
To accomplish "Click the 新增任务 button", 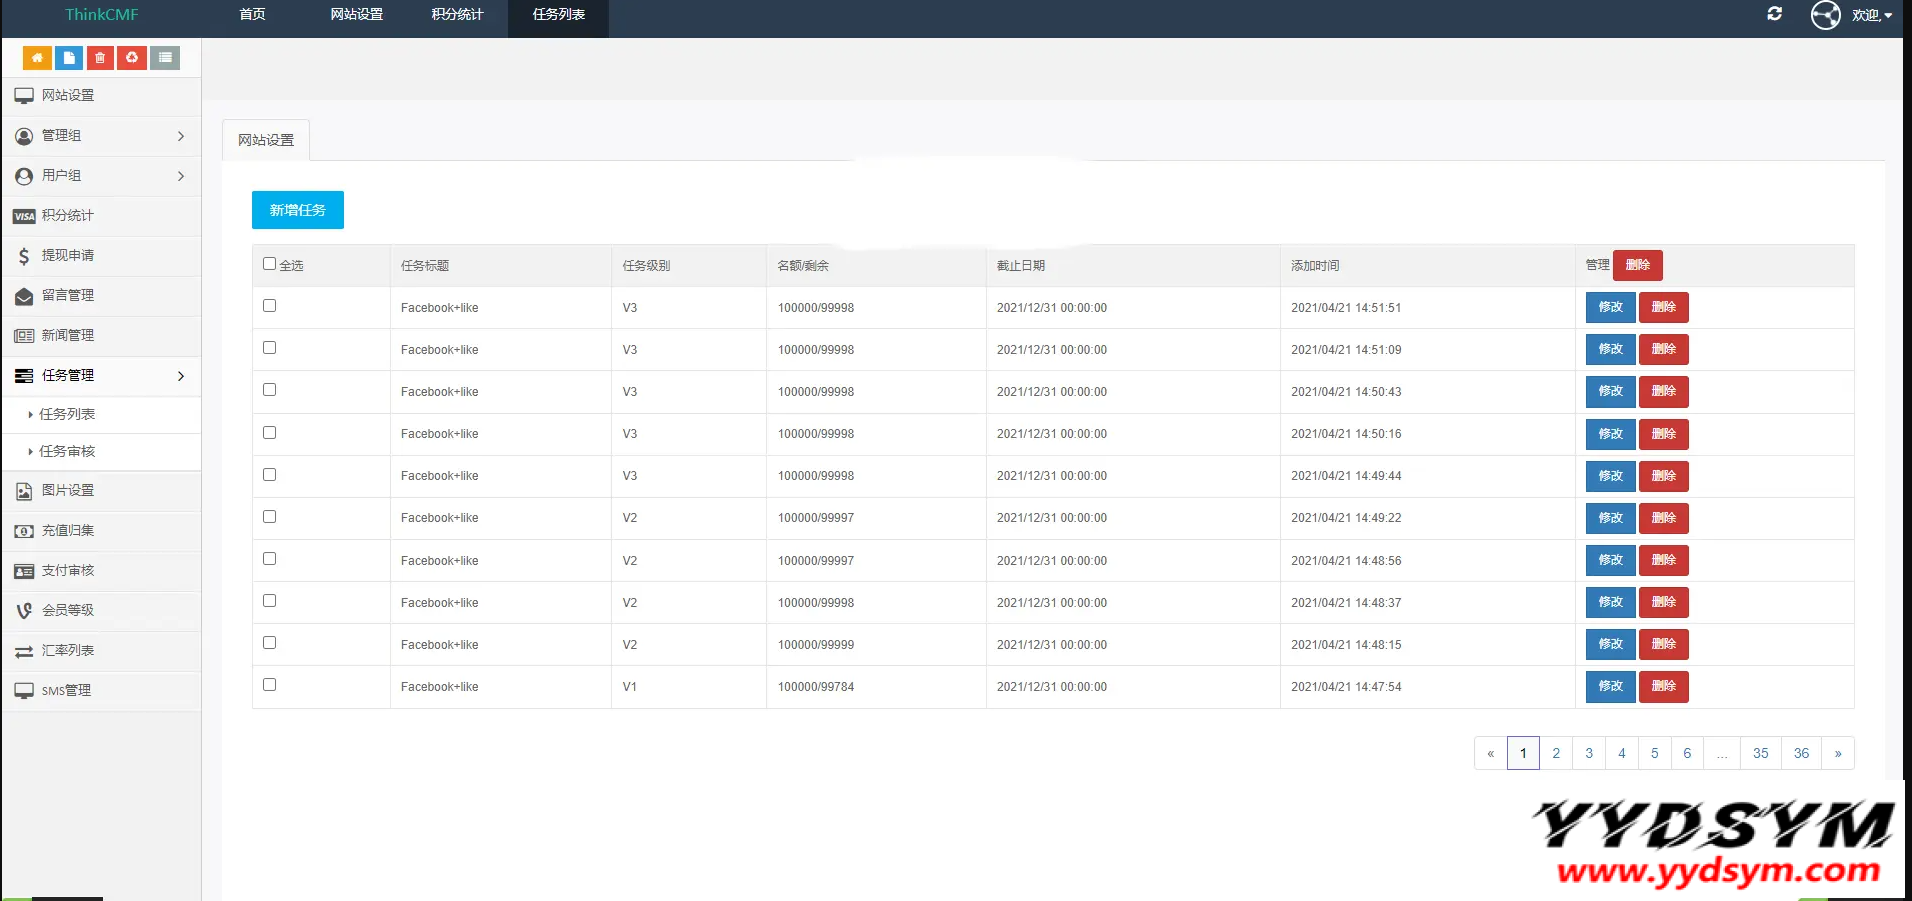I will pos(297,210).
